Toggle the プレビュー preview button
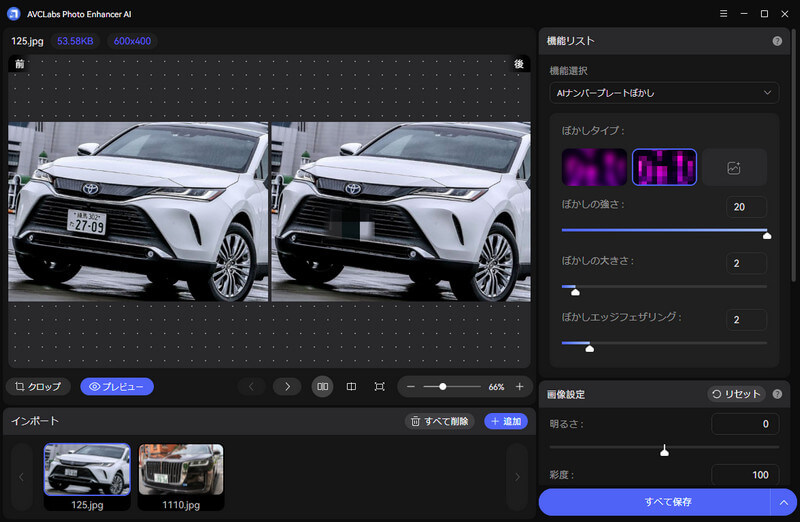This screenshot has height=522, width=800. tap(117, 386)
